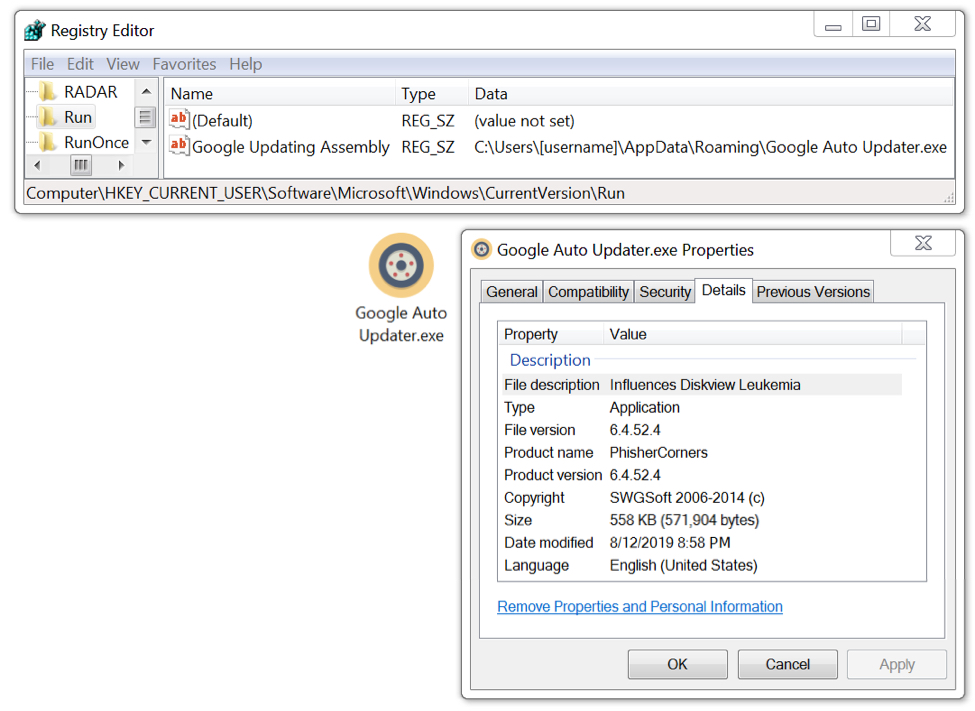
Task: Open the Favorites menu
Action: (x=184, y=64)
